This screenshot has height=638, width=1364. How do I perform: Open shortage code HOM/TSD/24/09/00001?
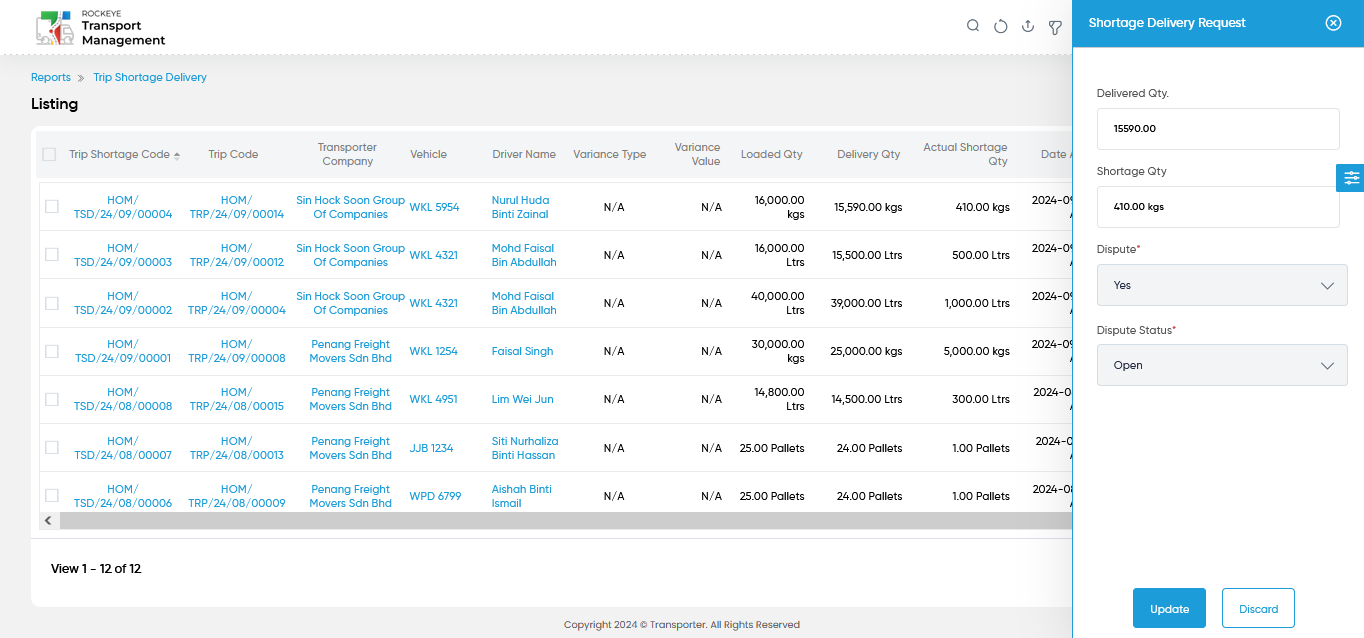click(123, 351)
